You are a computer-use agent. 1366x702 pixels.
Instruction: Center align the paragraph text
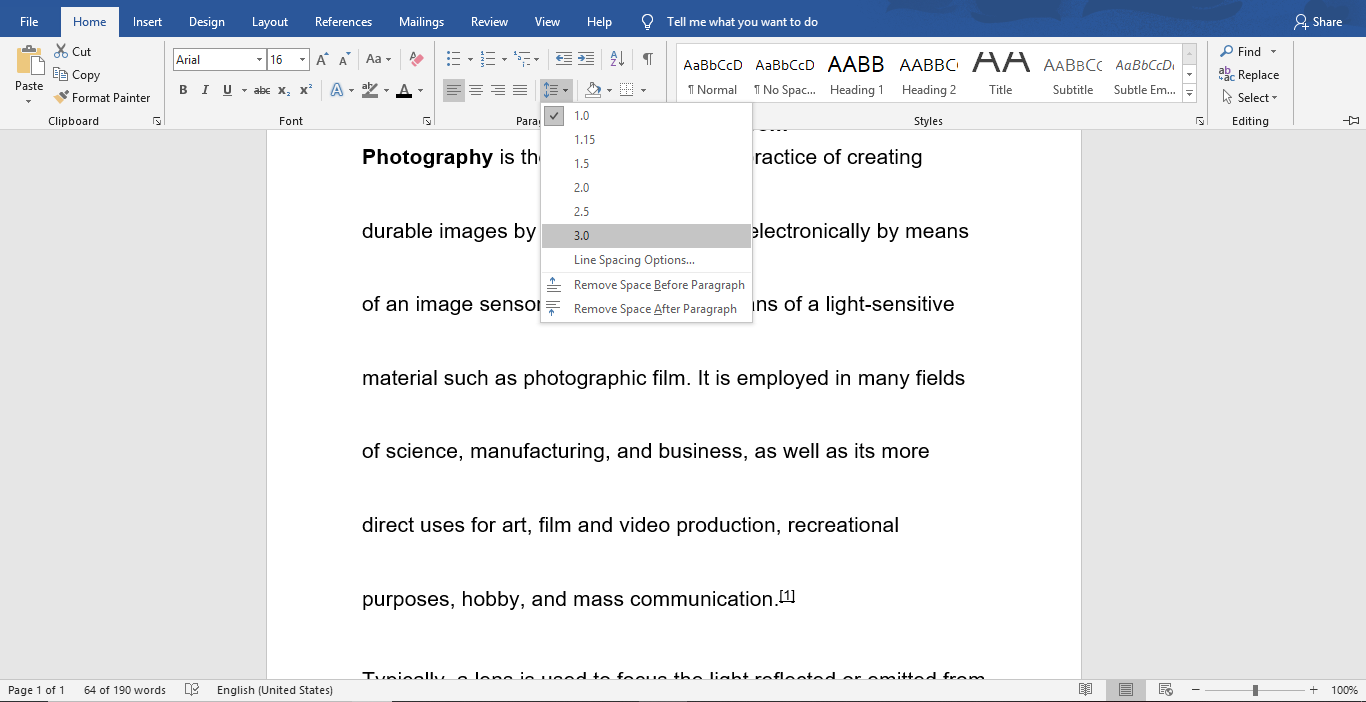pyautogui.click(x=476, y=89)
